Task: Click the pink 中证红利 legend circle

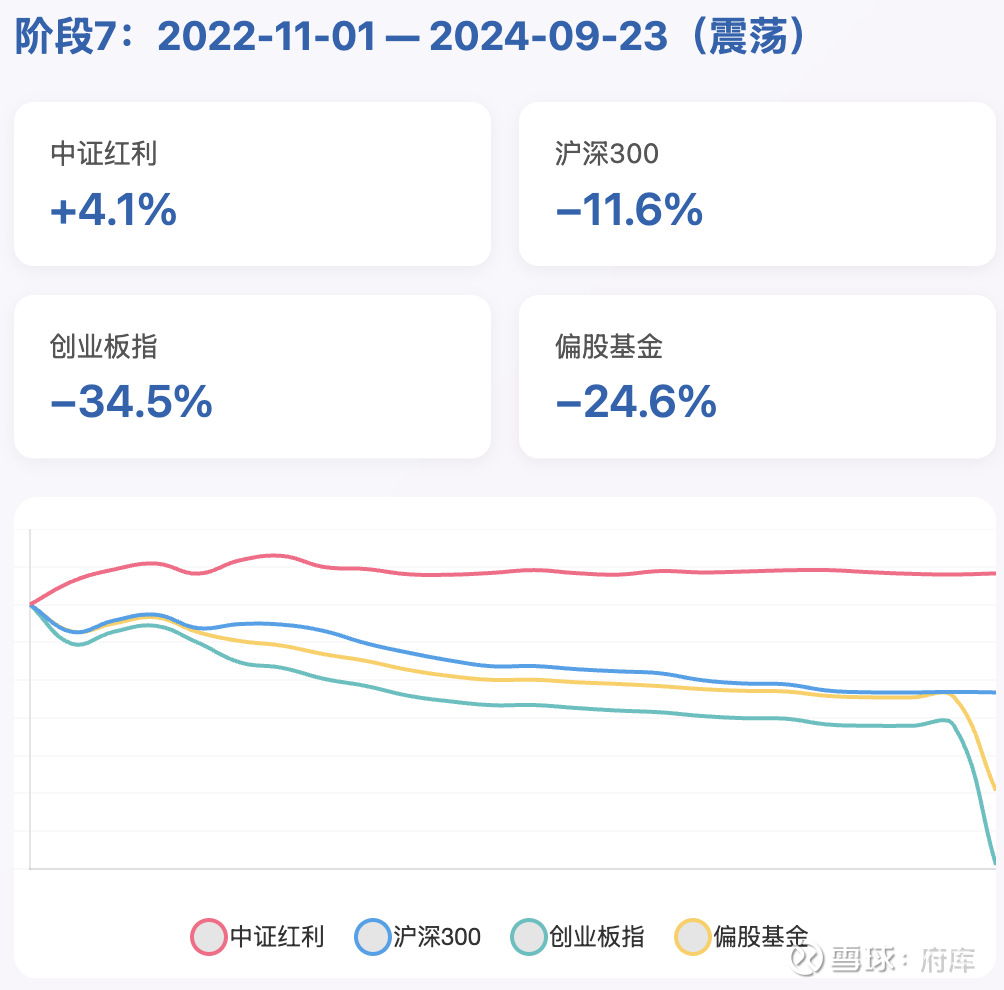Action: tap(209, 937)
